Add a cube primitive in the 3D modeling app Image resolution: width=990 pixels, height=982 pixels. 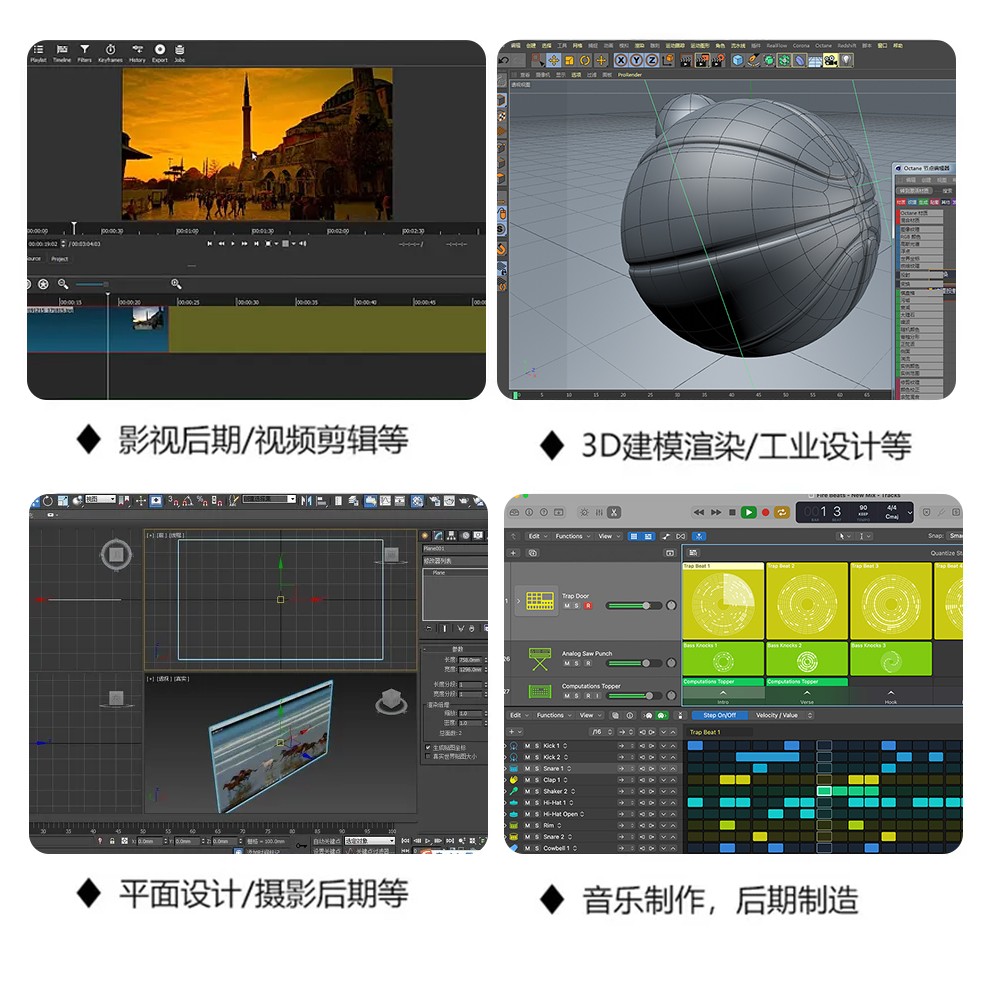click(x=737, y=60)
